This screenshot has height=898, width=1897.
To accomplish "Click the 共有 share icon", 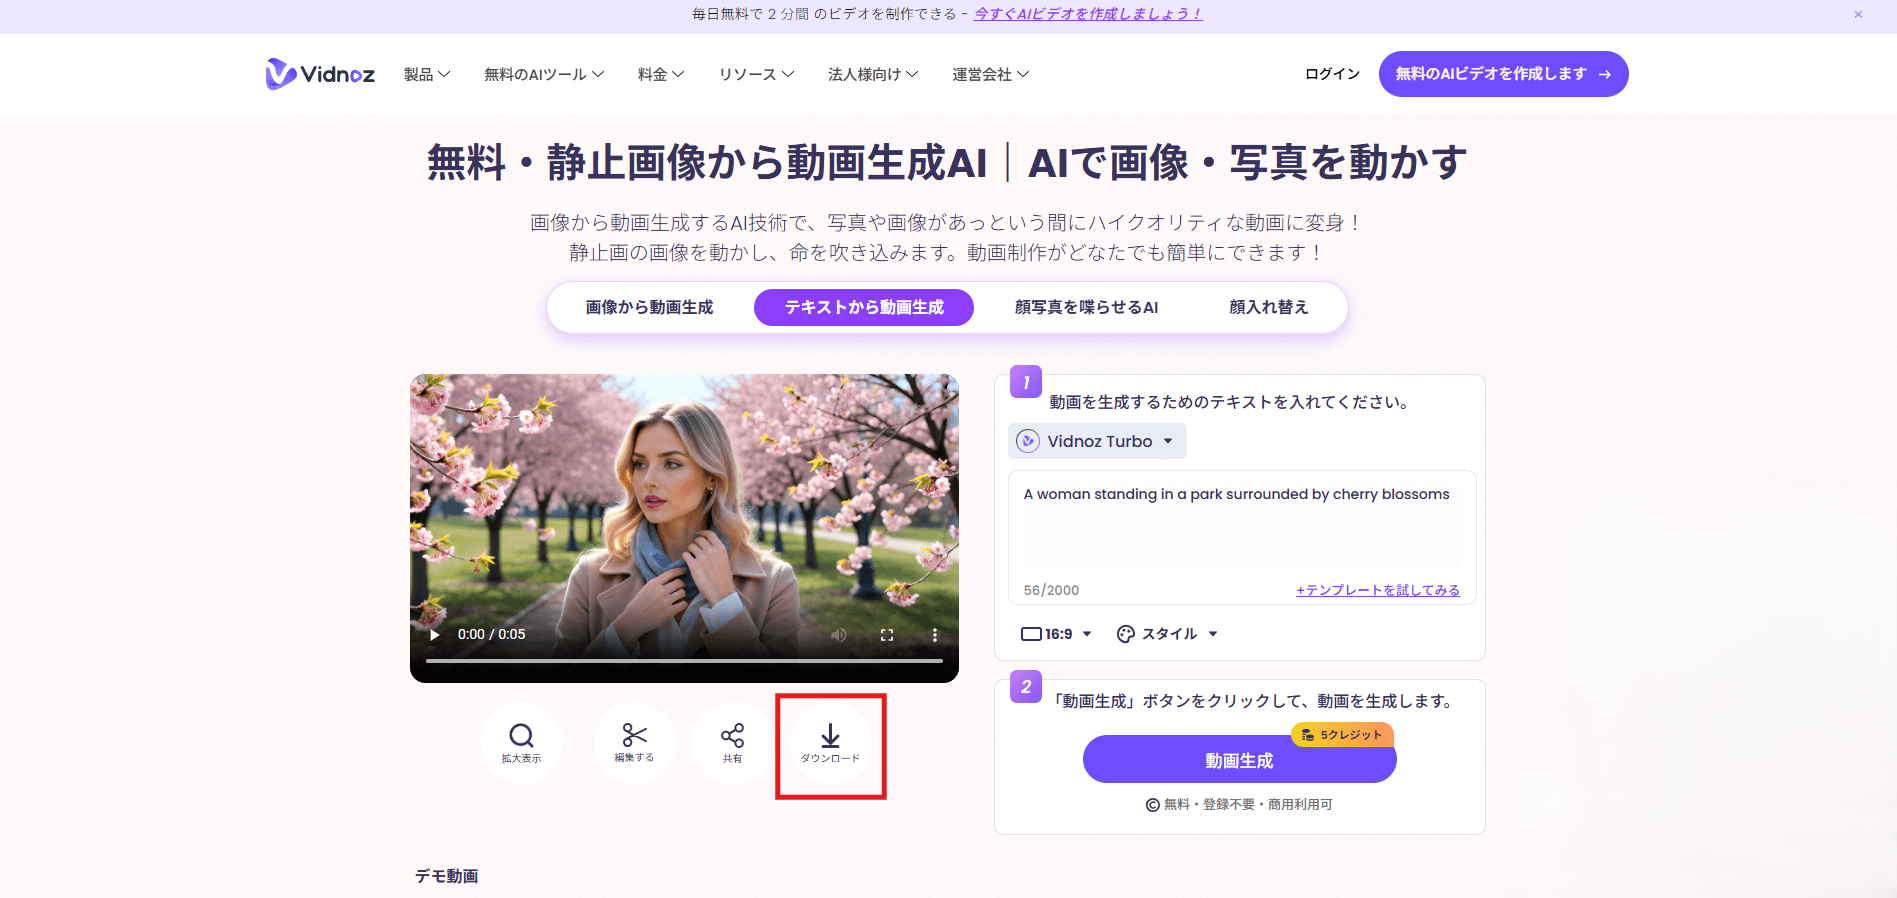I will pos(732,743).
